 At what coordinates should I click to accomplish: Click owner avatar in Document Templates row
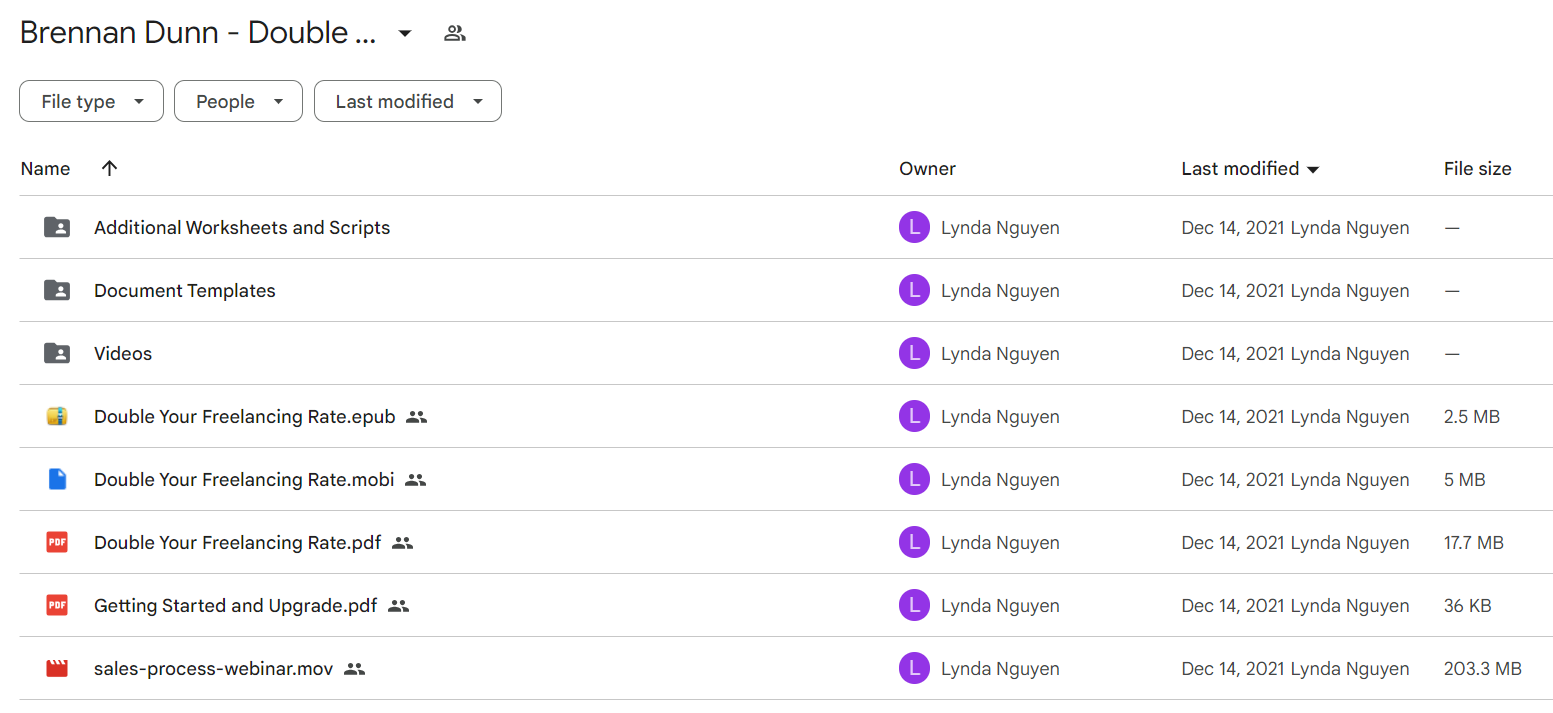click(914, 290)
